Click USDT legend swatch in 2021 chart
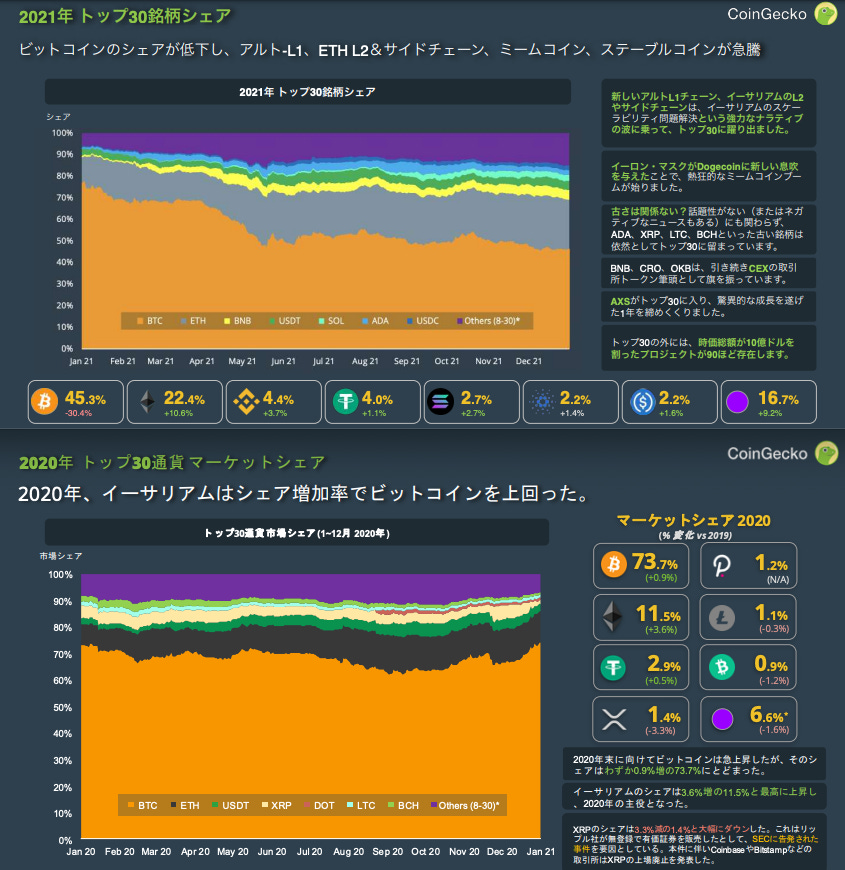The height and width of the screenshot is (870, 845). click(272, 321)
